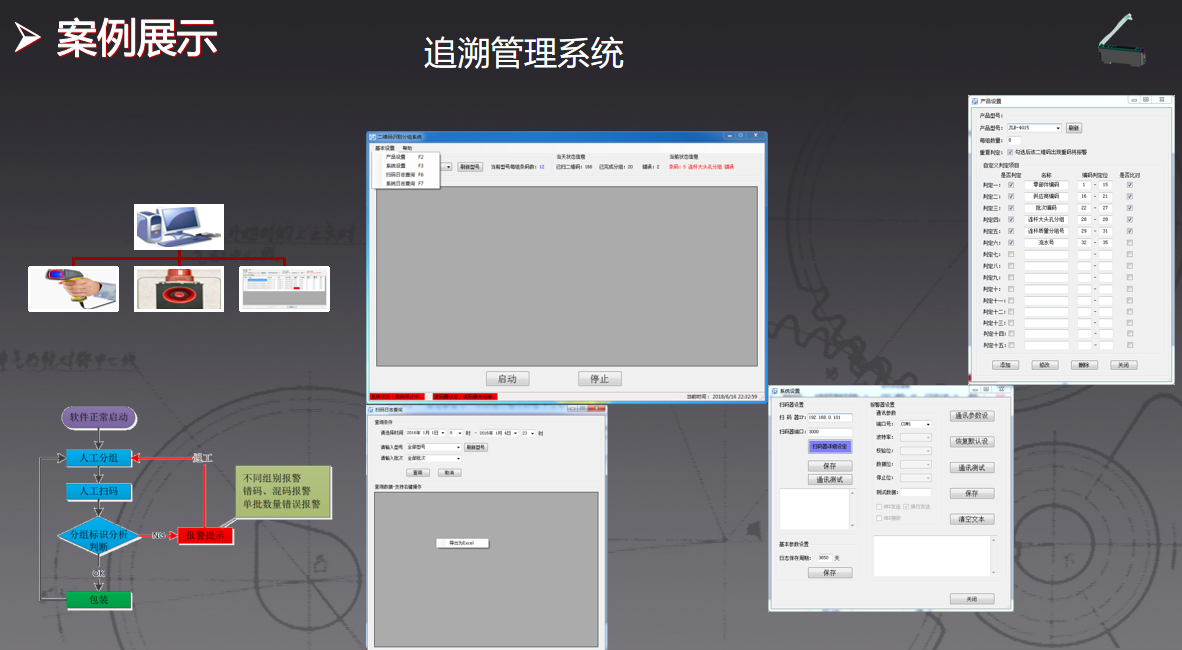Open 全部批次 dropdown in log query window
This screenshot has height=650, width=1182.
point(433,458)
